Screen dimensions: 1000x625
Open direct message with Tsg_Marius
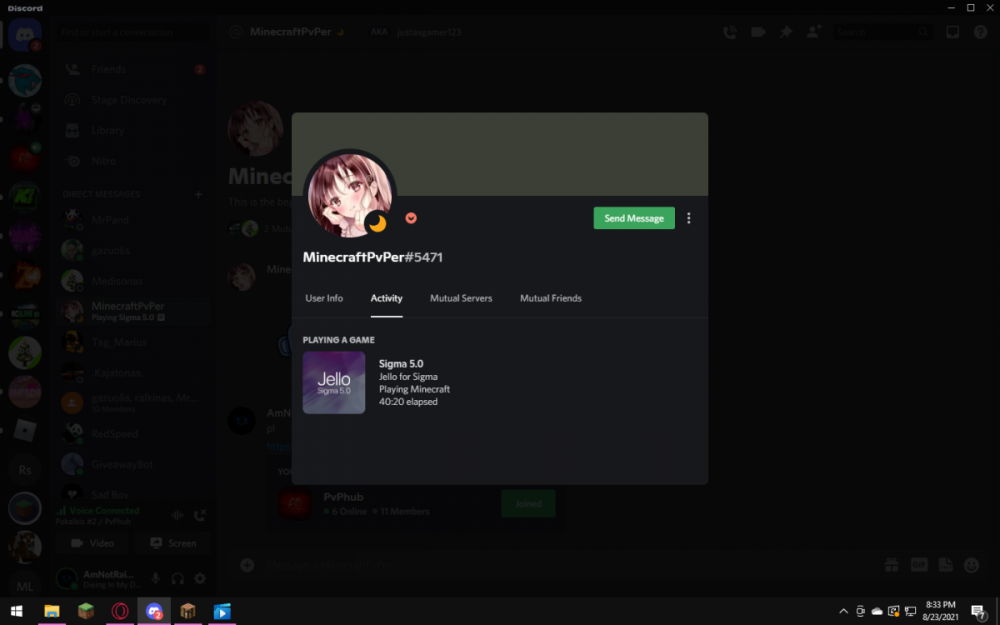pyautogui.click(x=133, y=342)
